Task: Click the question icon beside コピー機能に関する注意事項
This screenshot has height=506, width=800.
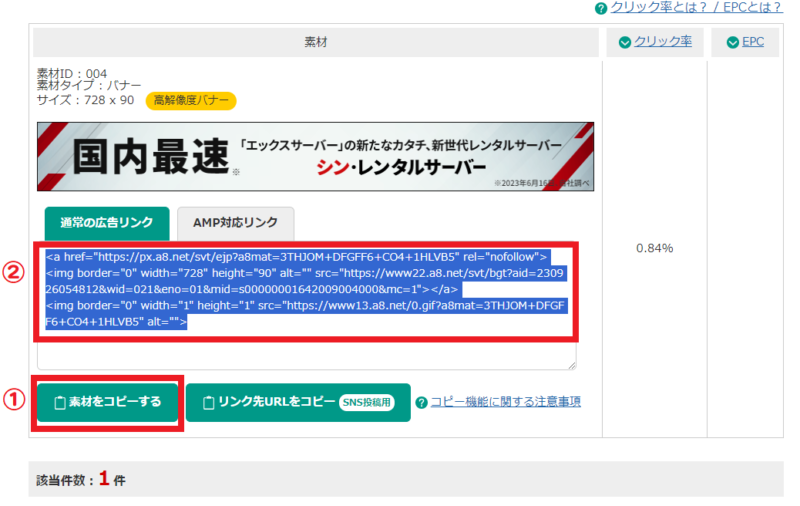Action: tap(421, 403)
